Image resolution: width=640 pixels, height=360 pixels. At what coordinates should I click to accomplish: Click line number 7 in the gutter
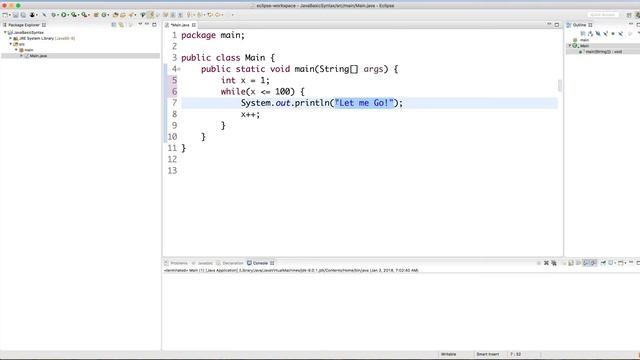(174, 103)
